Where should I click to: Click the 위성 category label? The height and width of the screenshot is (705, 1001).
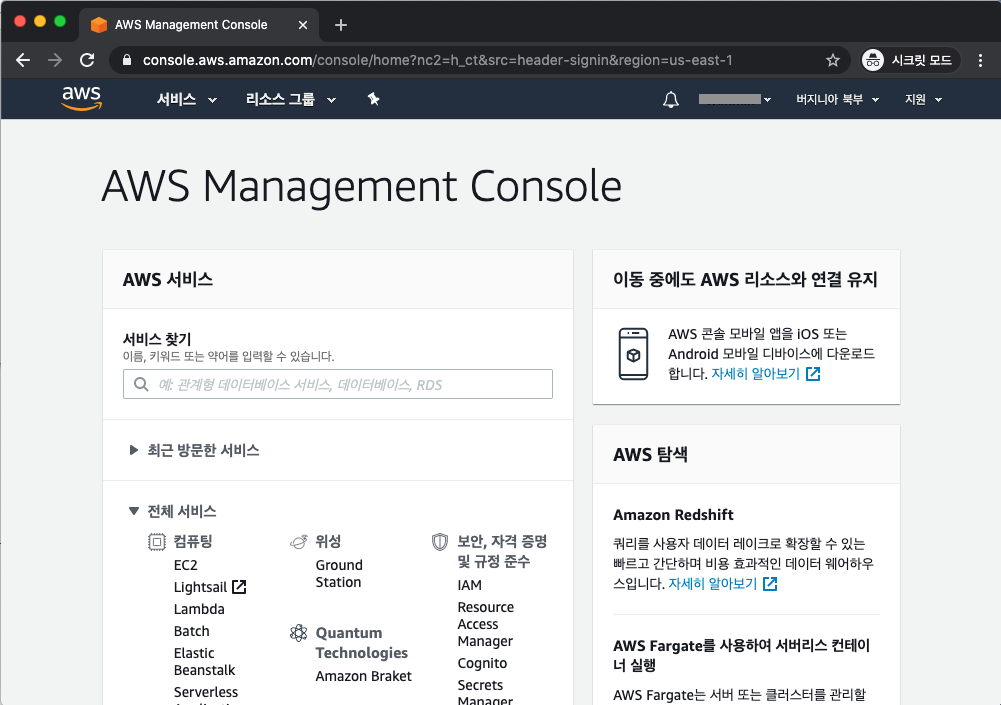click(x=328, y=542)
